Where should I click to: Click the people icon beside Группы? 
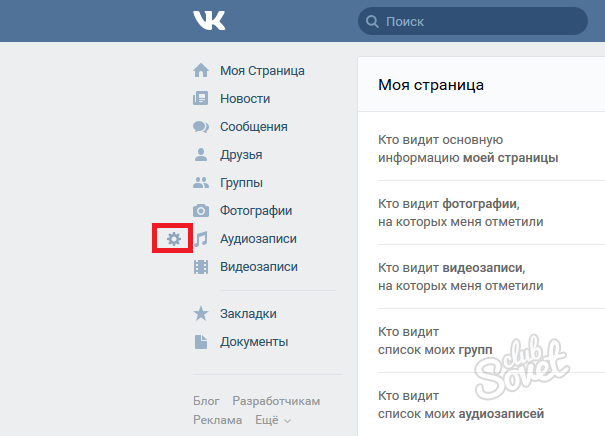click(x=201, y=183)
